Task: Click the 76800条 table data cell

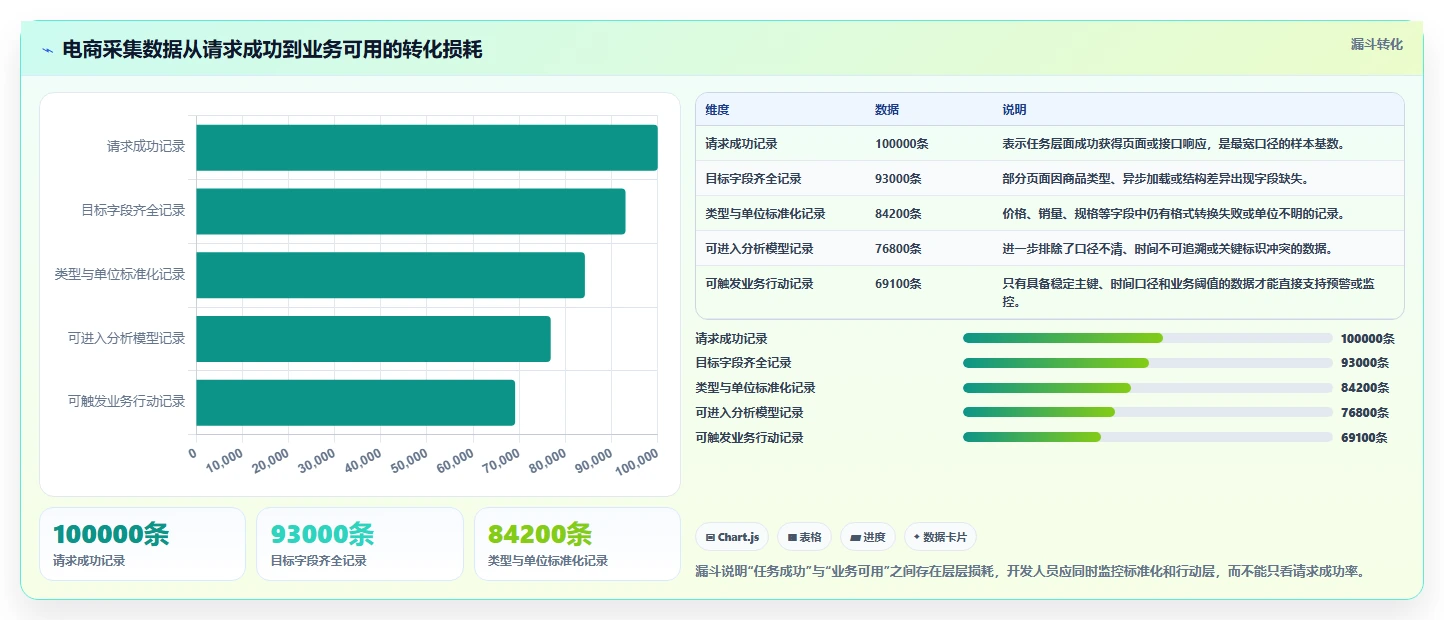Action: pos(898,249)
